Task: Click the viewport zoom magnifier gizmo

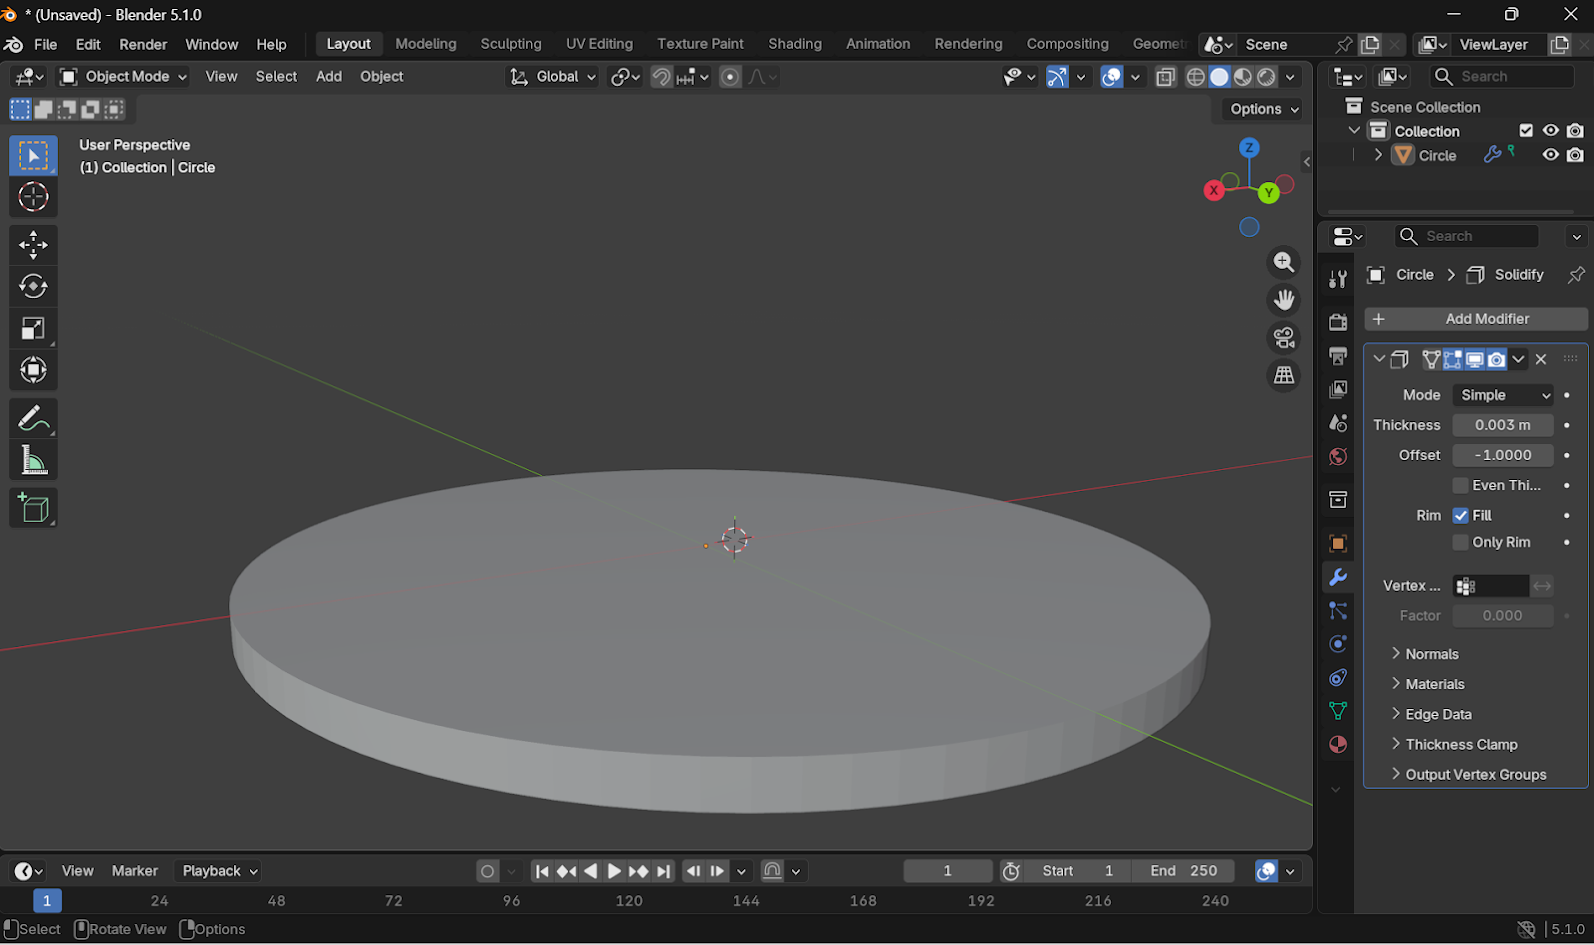Action: pyautogui.click(x=1284, y=263)
